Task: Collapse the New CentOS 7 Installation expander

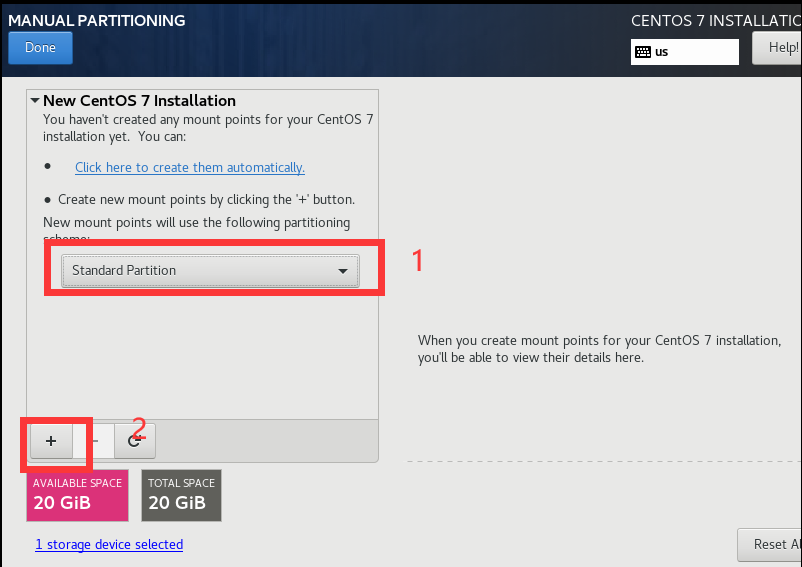Action: (35, 101)
